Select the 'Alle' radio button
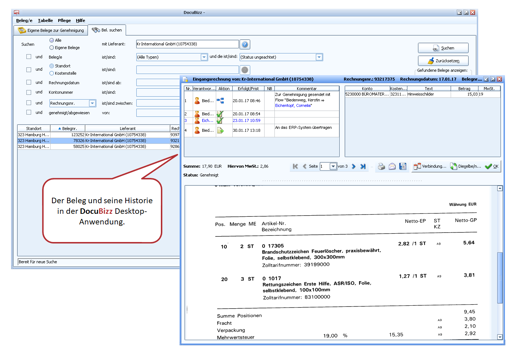This screenshot has width=516, height=361. 51,40
